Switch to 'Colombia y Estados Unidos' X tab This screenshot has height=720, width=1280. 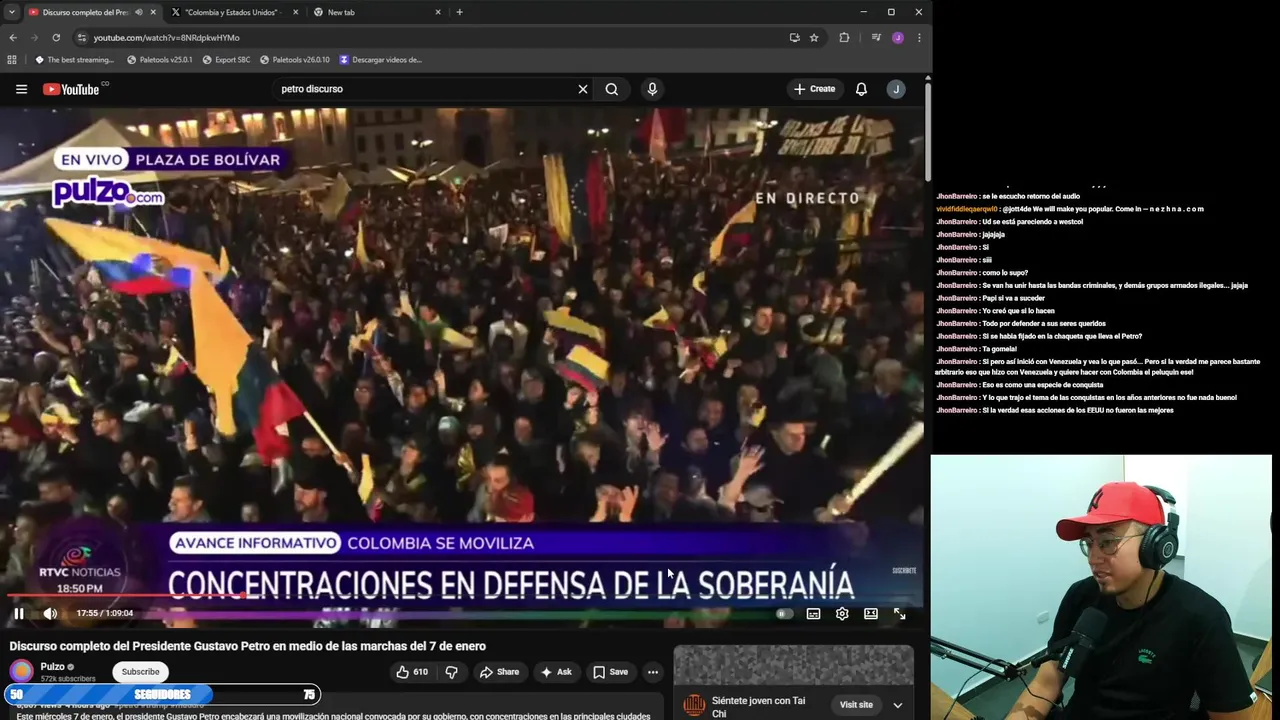[232, 12]
